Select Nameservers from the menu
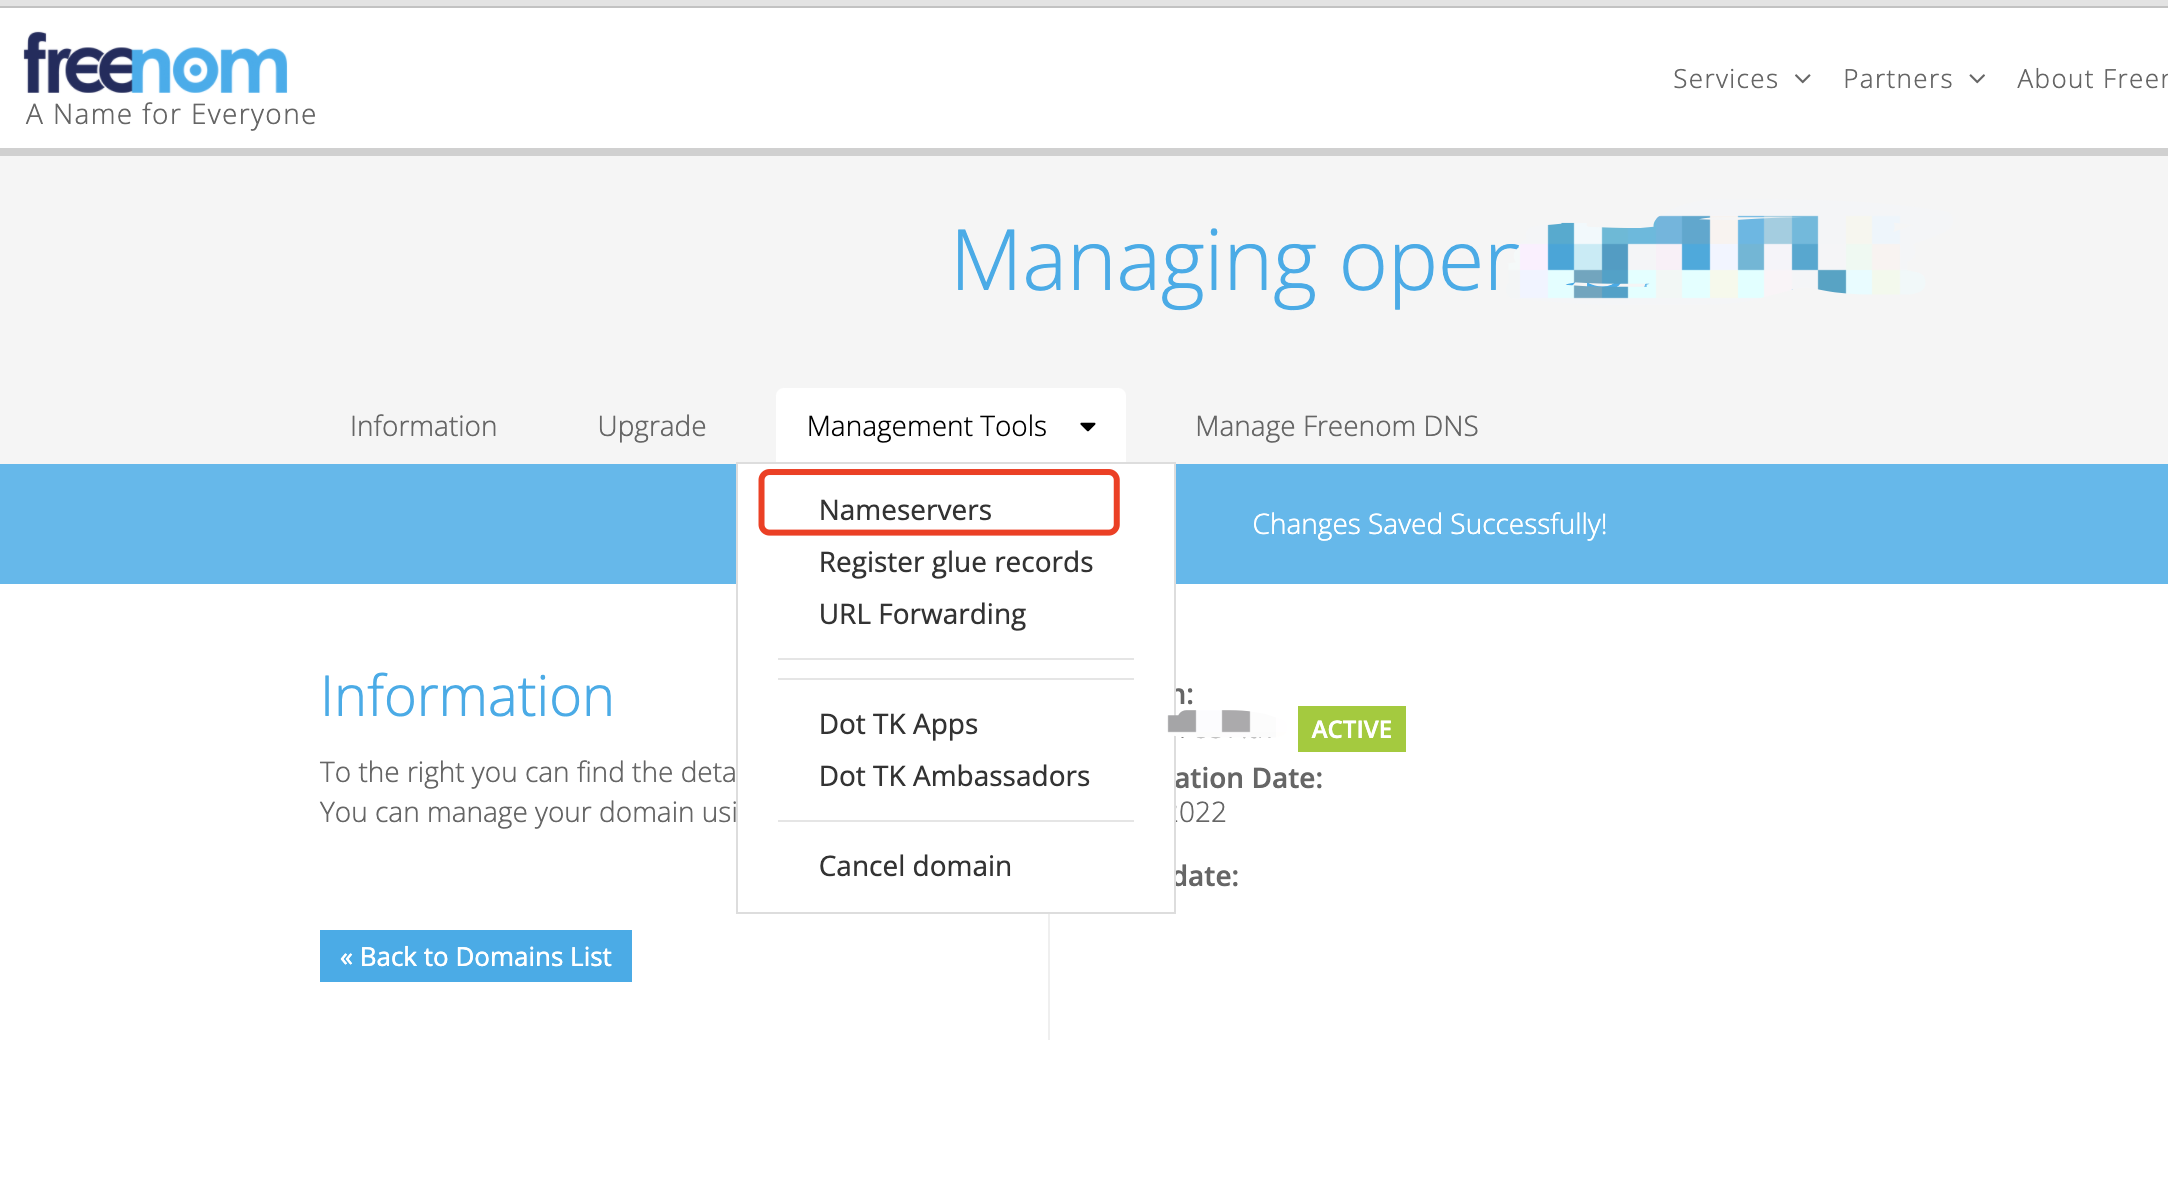 (x=905, y=510)
